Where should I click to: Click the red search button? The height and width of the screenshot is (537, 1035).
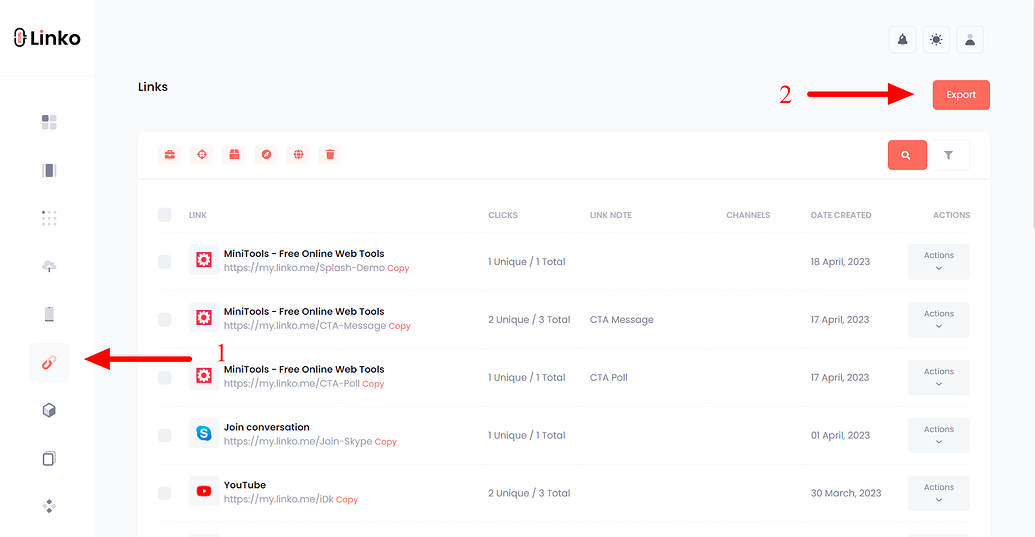pos(907,155)
